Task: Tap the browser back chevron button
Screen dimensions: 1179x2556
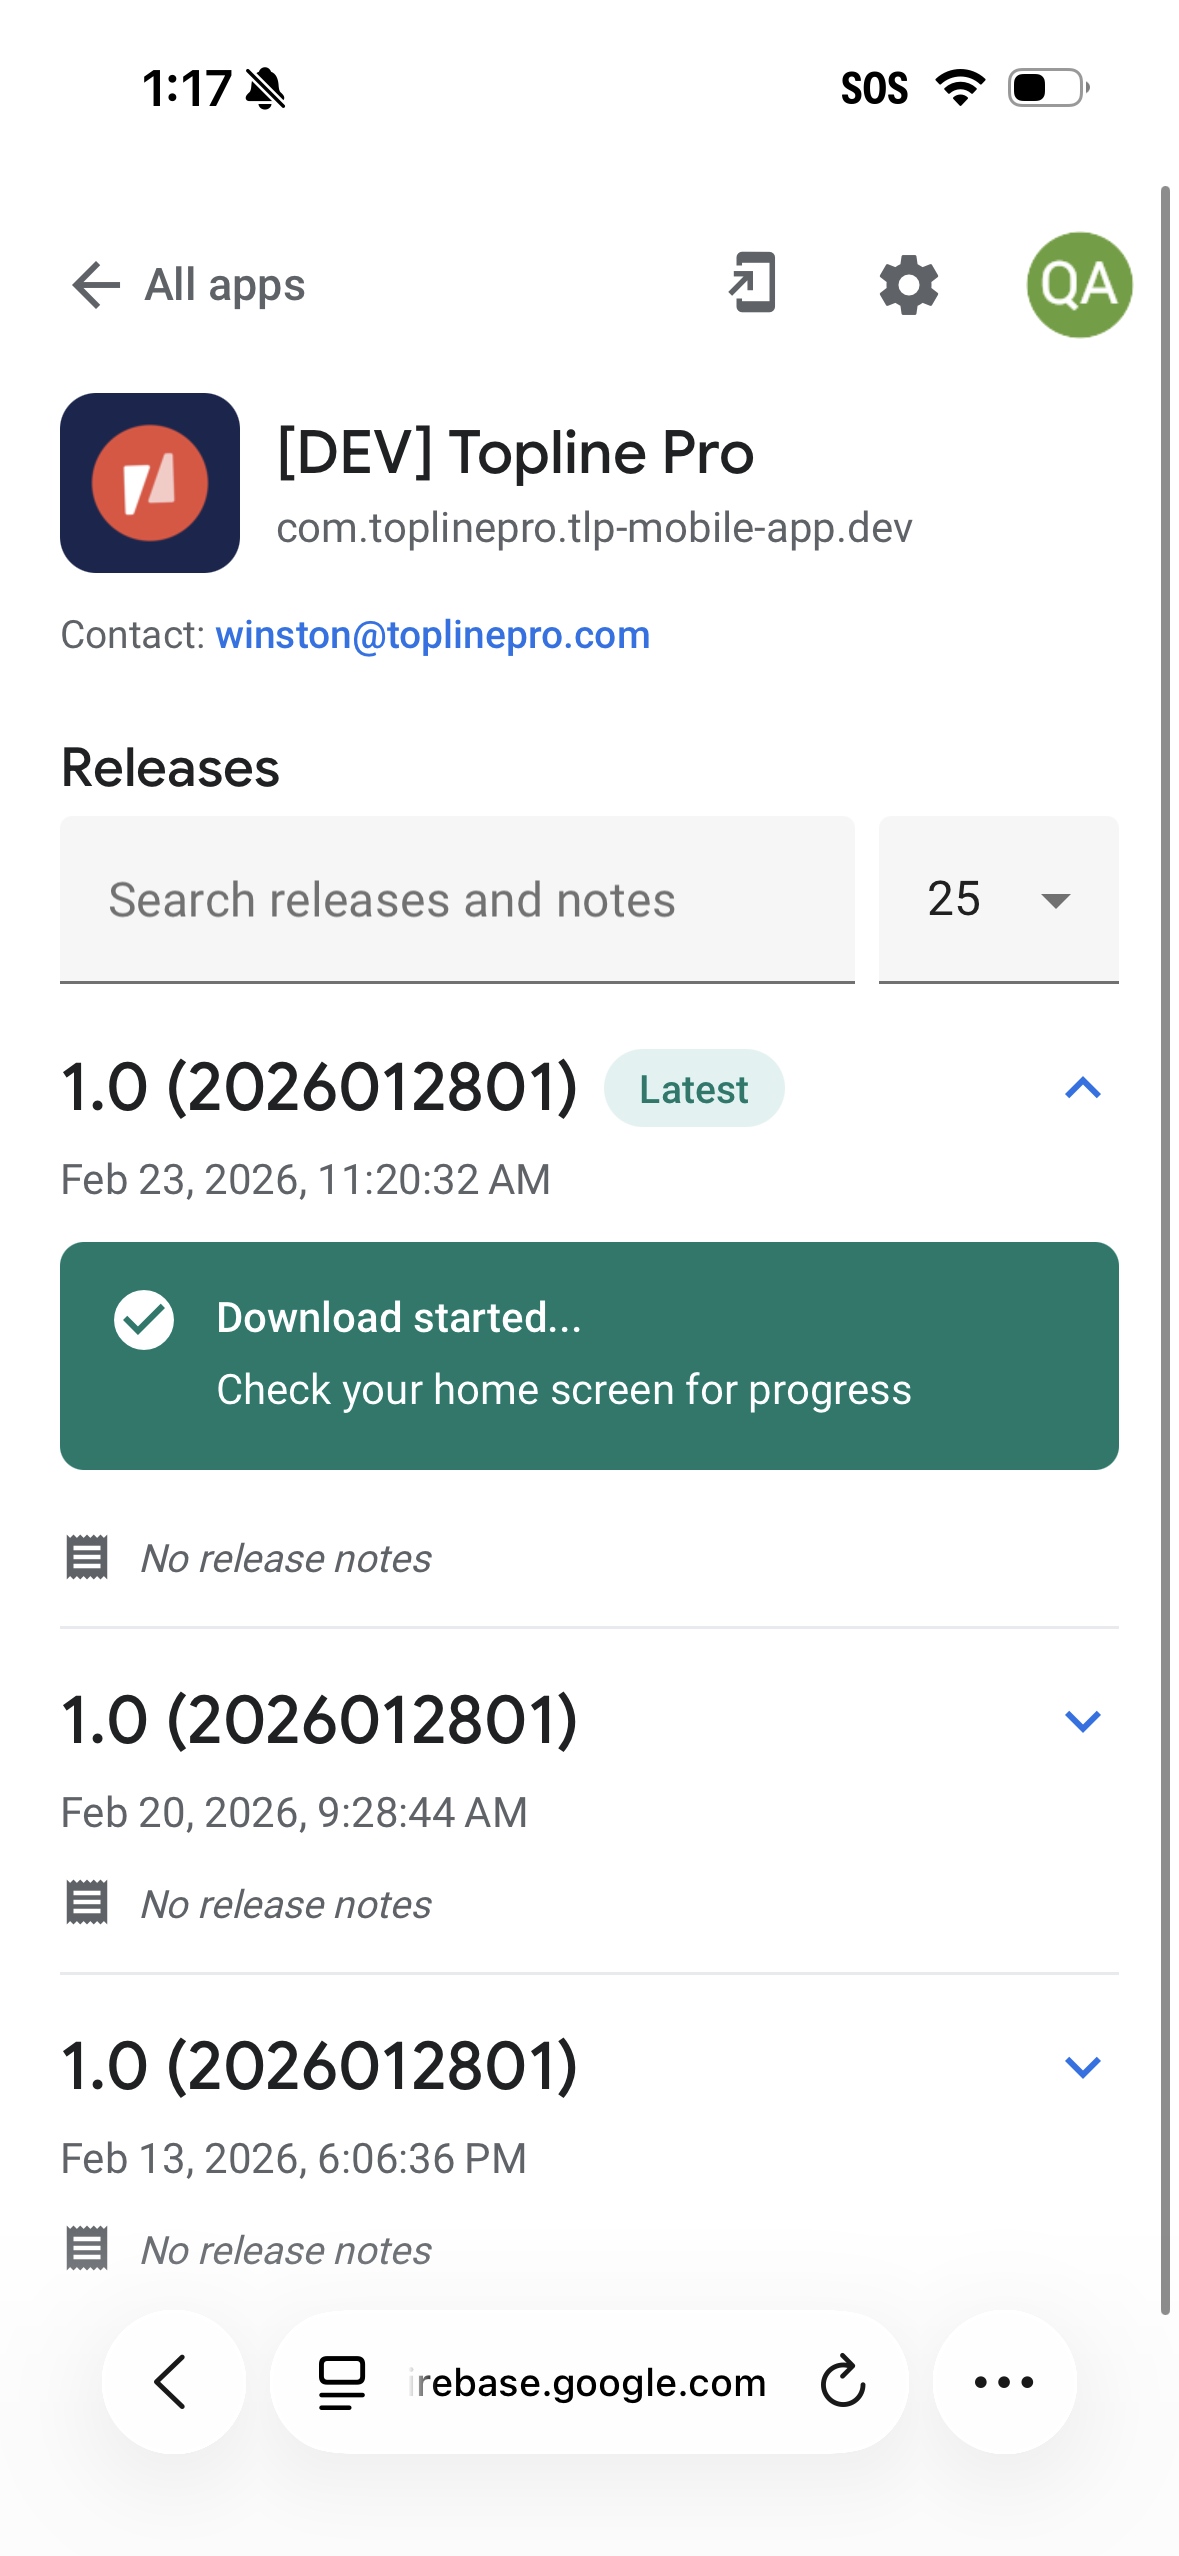Action: tap(173, 2382)
